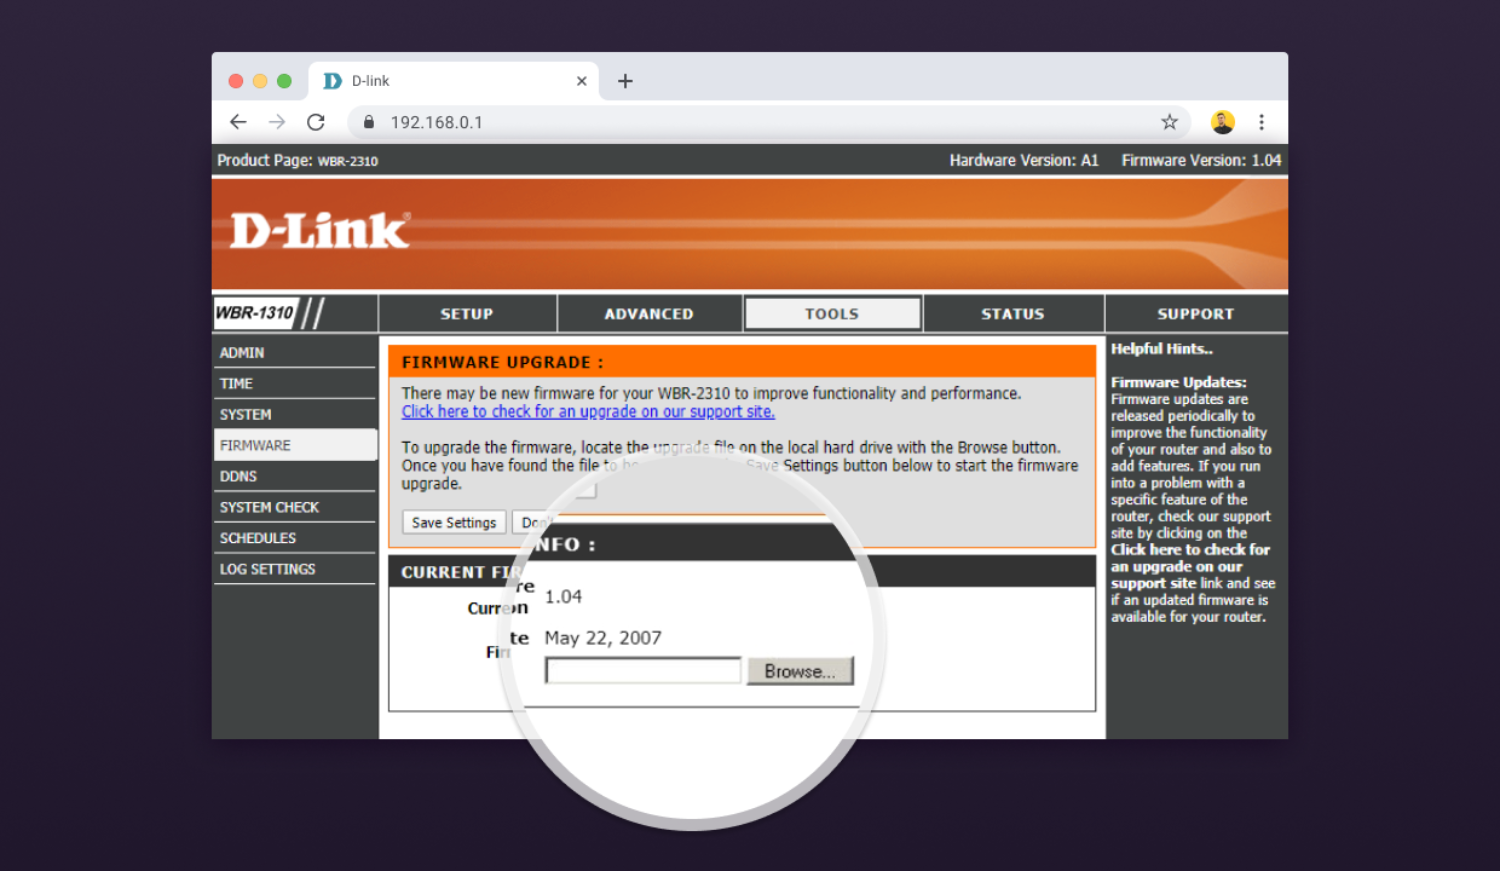The height and width of the screenshot is (871, 1500).
Task: Switch to the SETUP tab
Action: pyautogui.click(x=467, y=313)
